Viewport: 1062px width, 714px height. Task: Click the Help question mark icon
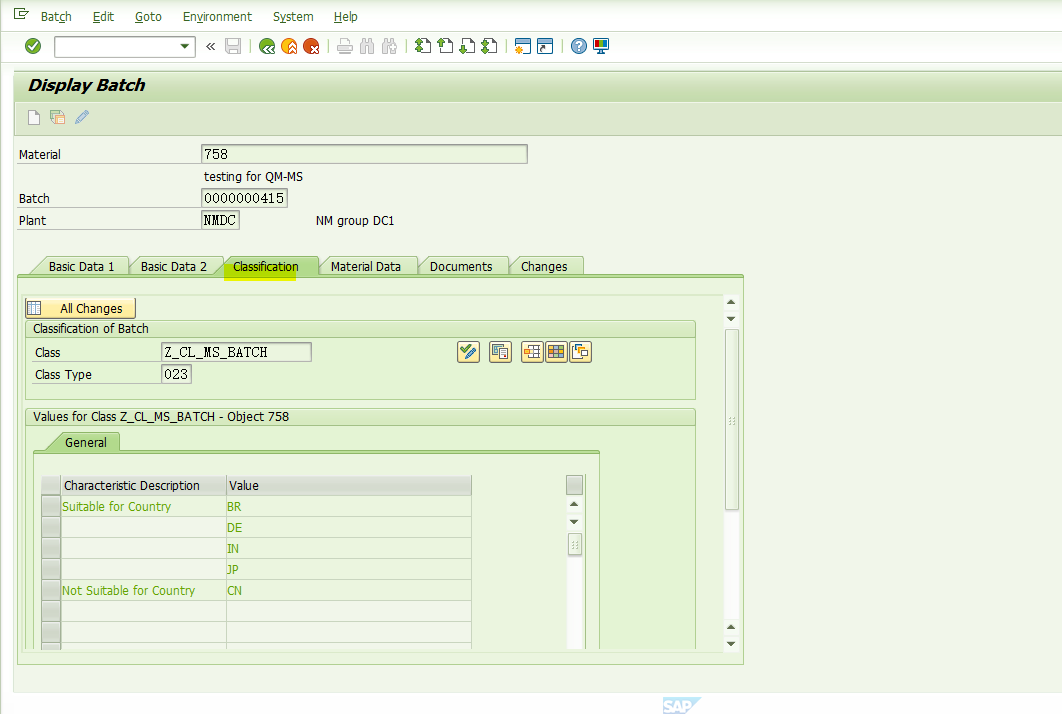pyautogui.click(x=578, y=46)
